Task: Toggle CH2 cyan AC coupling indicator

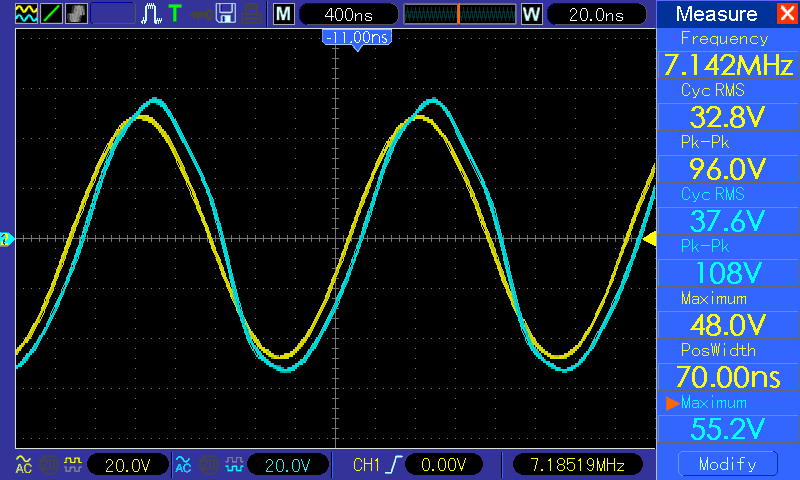Action: (x=183, y=464)
